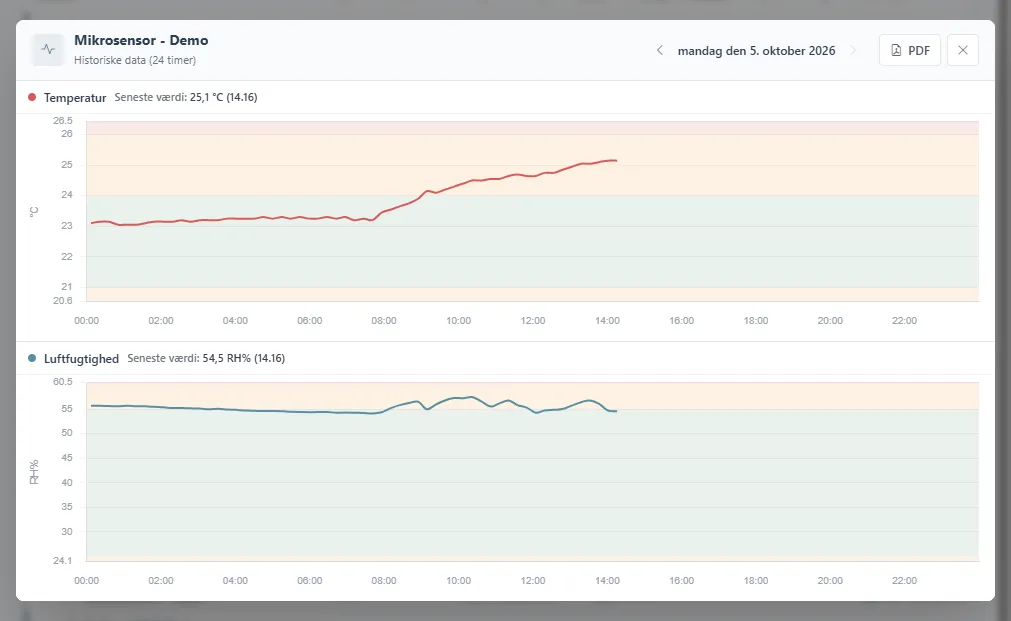Go to the next day with right chevron
The height and width of the screenshot is (621, 1011).
coord(854,50)
